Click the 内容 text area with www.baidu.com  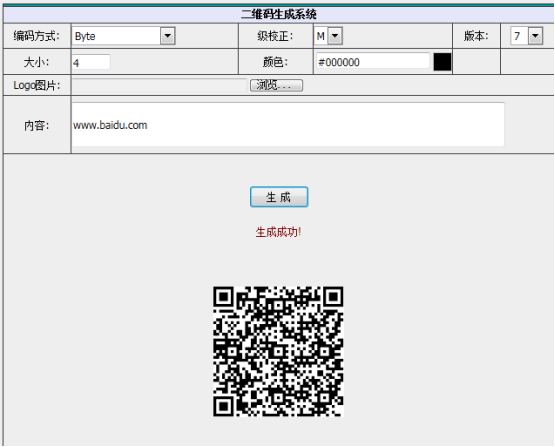point(288,125)
